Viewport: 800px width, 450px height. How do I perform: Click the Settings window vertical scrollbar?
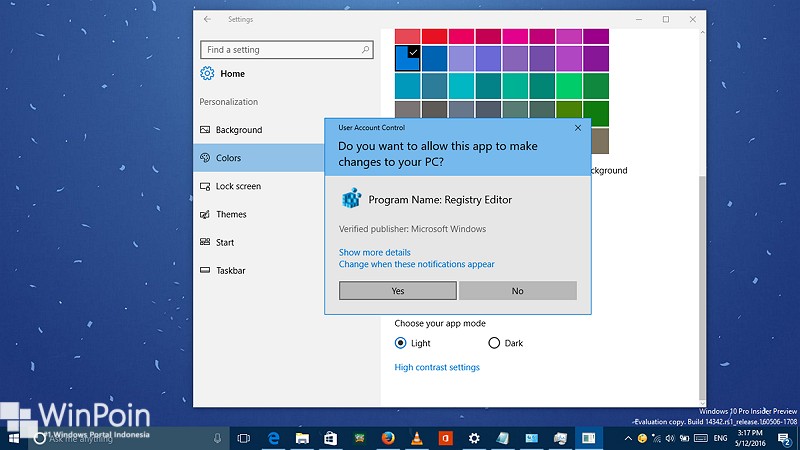click(x=702, y=288)
